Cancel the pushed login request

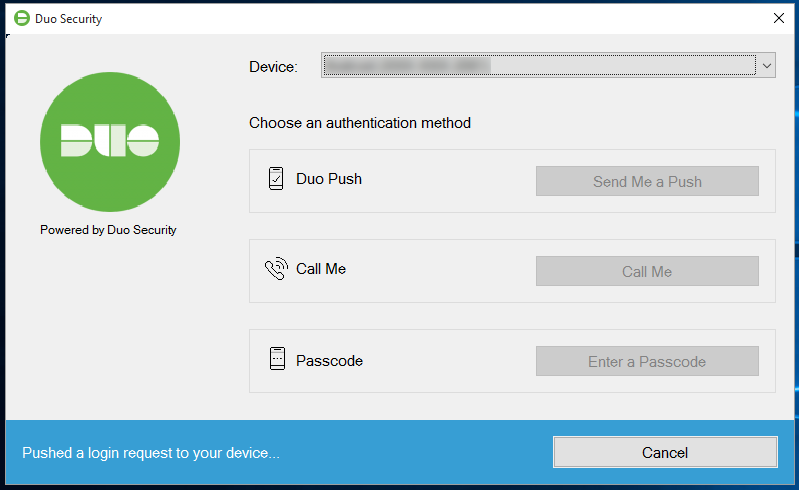(665, 452)
